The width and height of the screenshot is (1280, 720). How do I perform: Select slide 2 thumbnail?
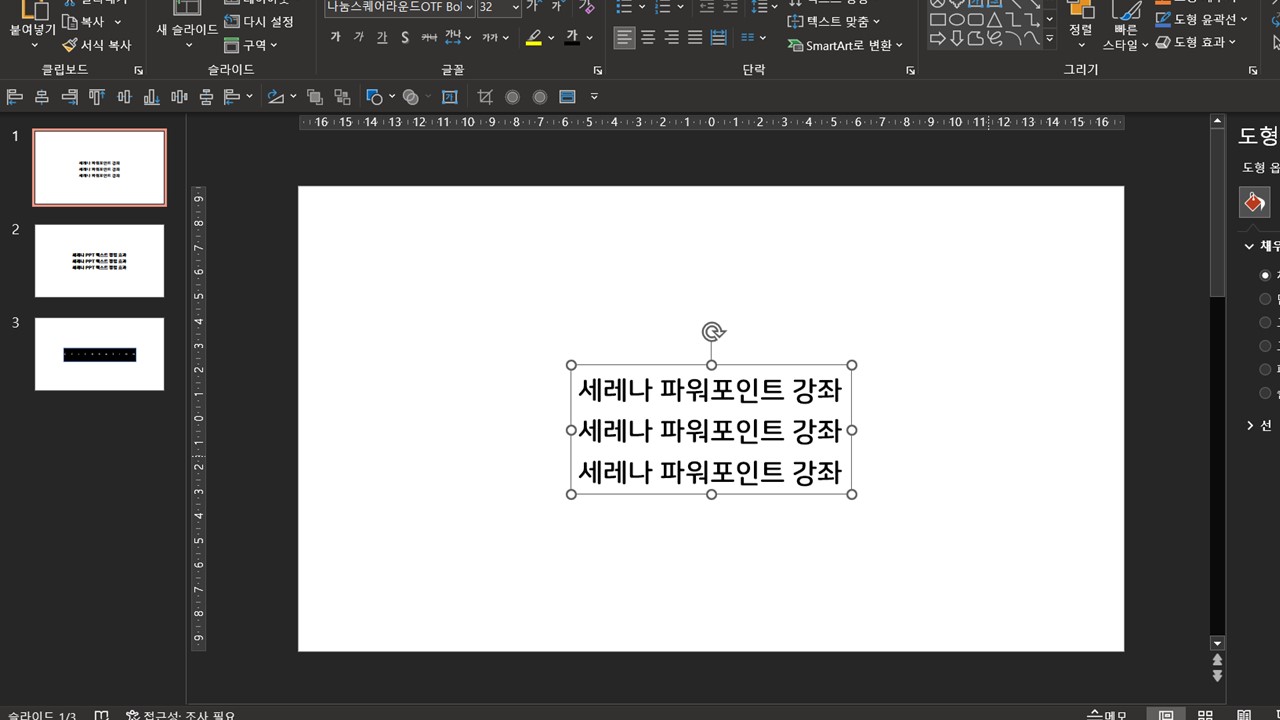pyautogui.click(x=100, y=260)
